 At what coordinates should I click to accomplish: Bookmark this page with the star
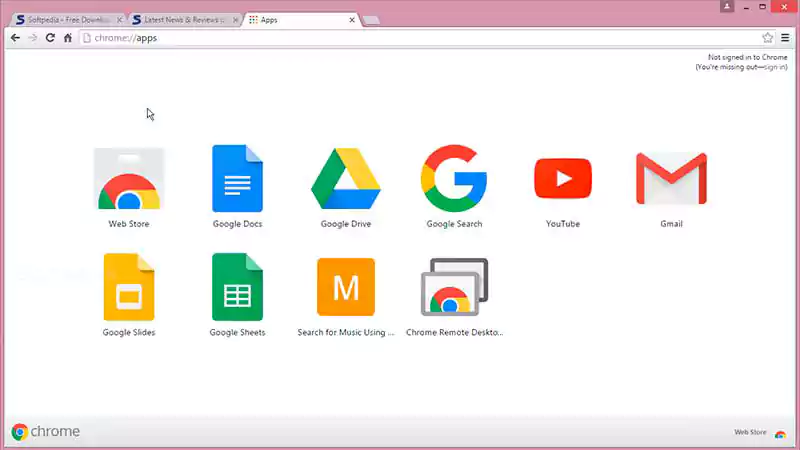767,38
